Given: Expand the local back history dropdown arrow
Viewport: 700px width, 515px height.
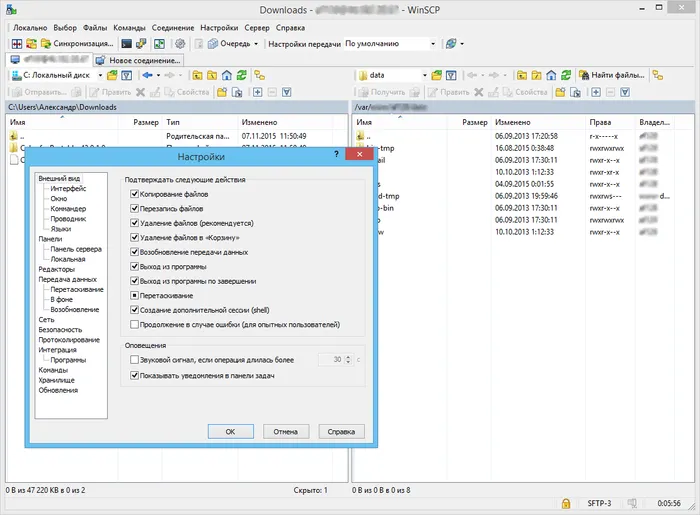Looking at the screenshot, I should 158,75.
